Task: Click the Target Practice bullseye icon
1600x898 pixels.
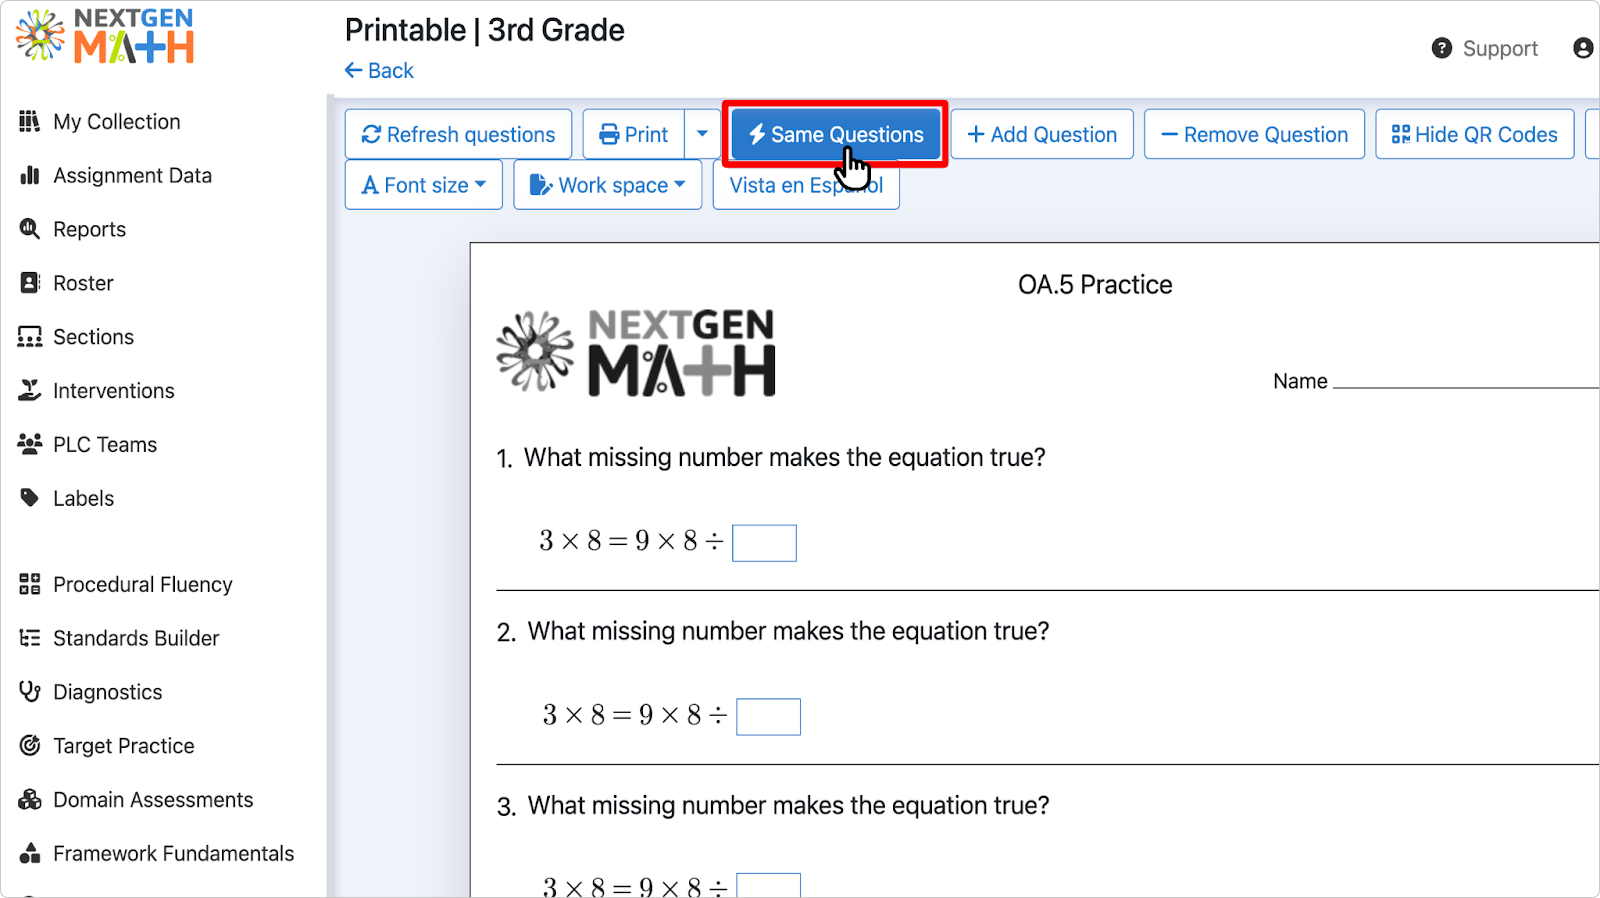Action: [30, 745]
